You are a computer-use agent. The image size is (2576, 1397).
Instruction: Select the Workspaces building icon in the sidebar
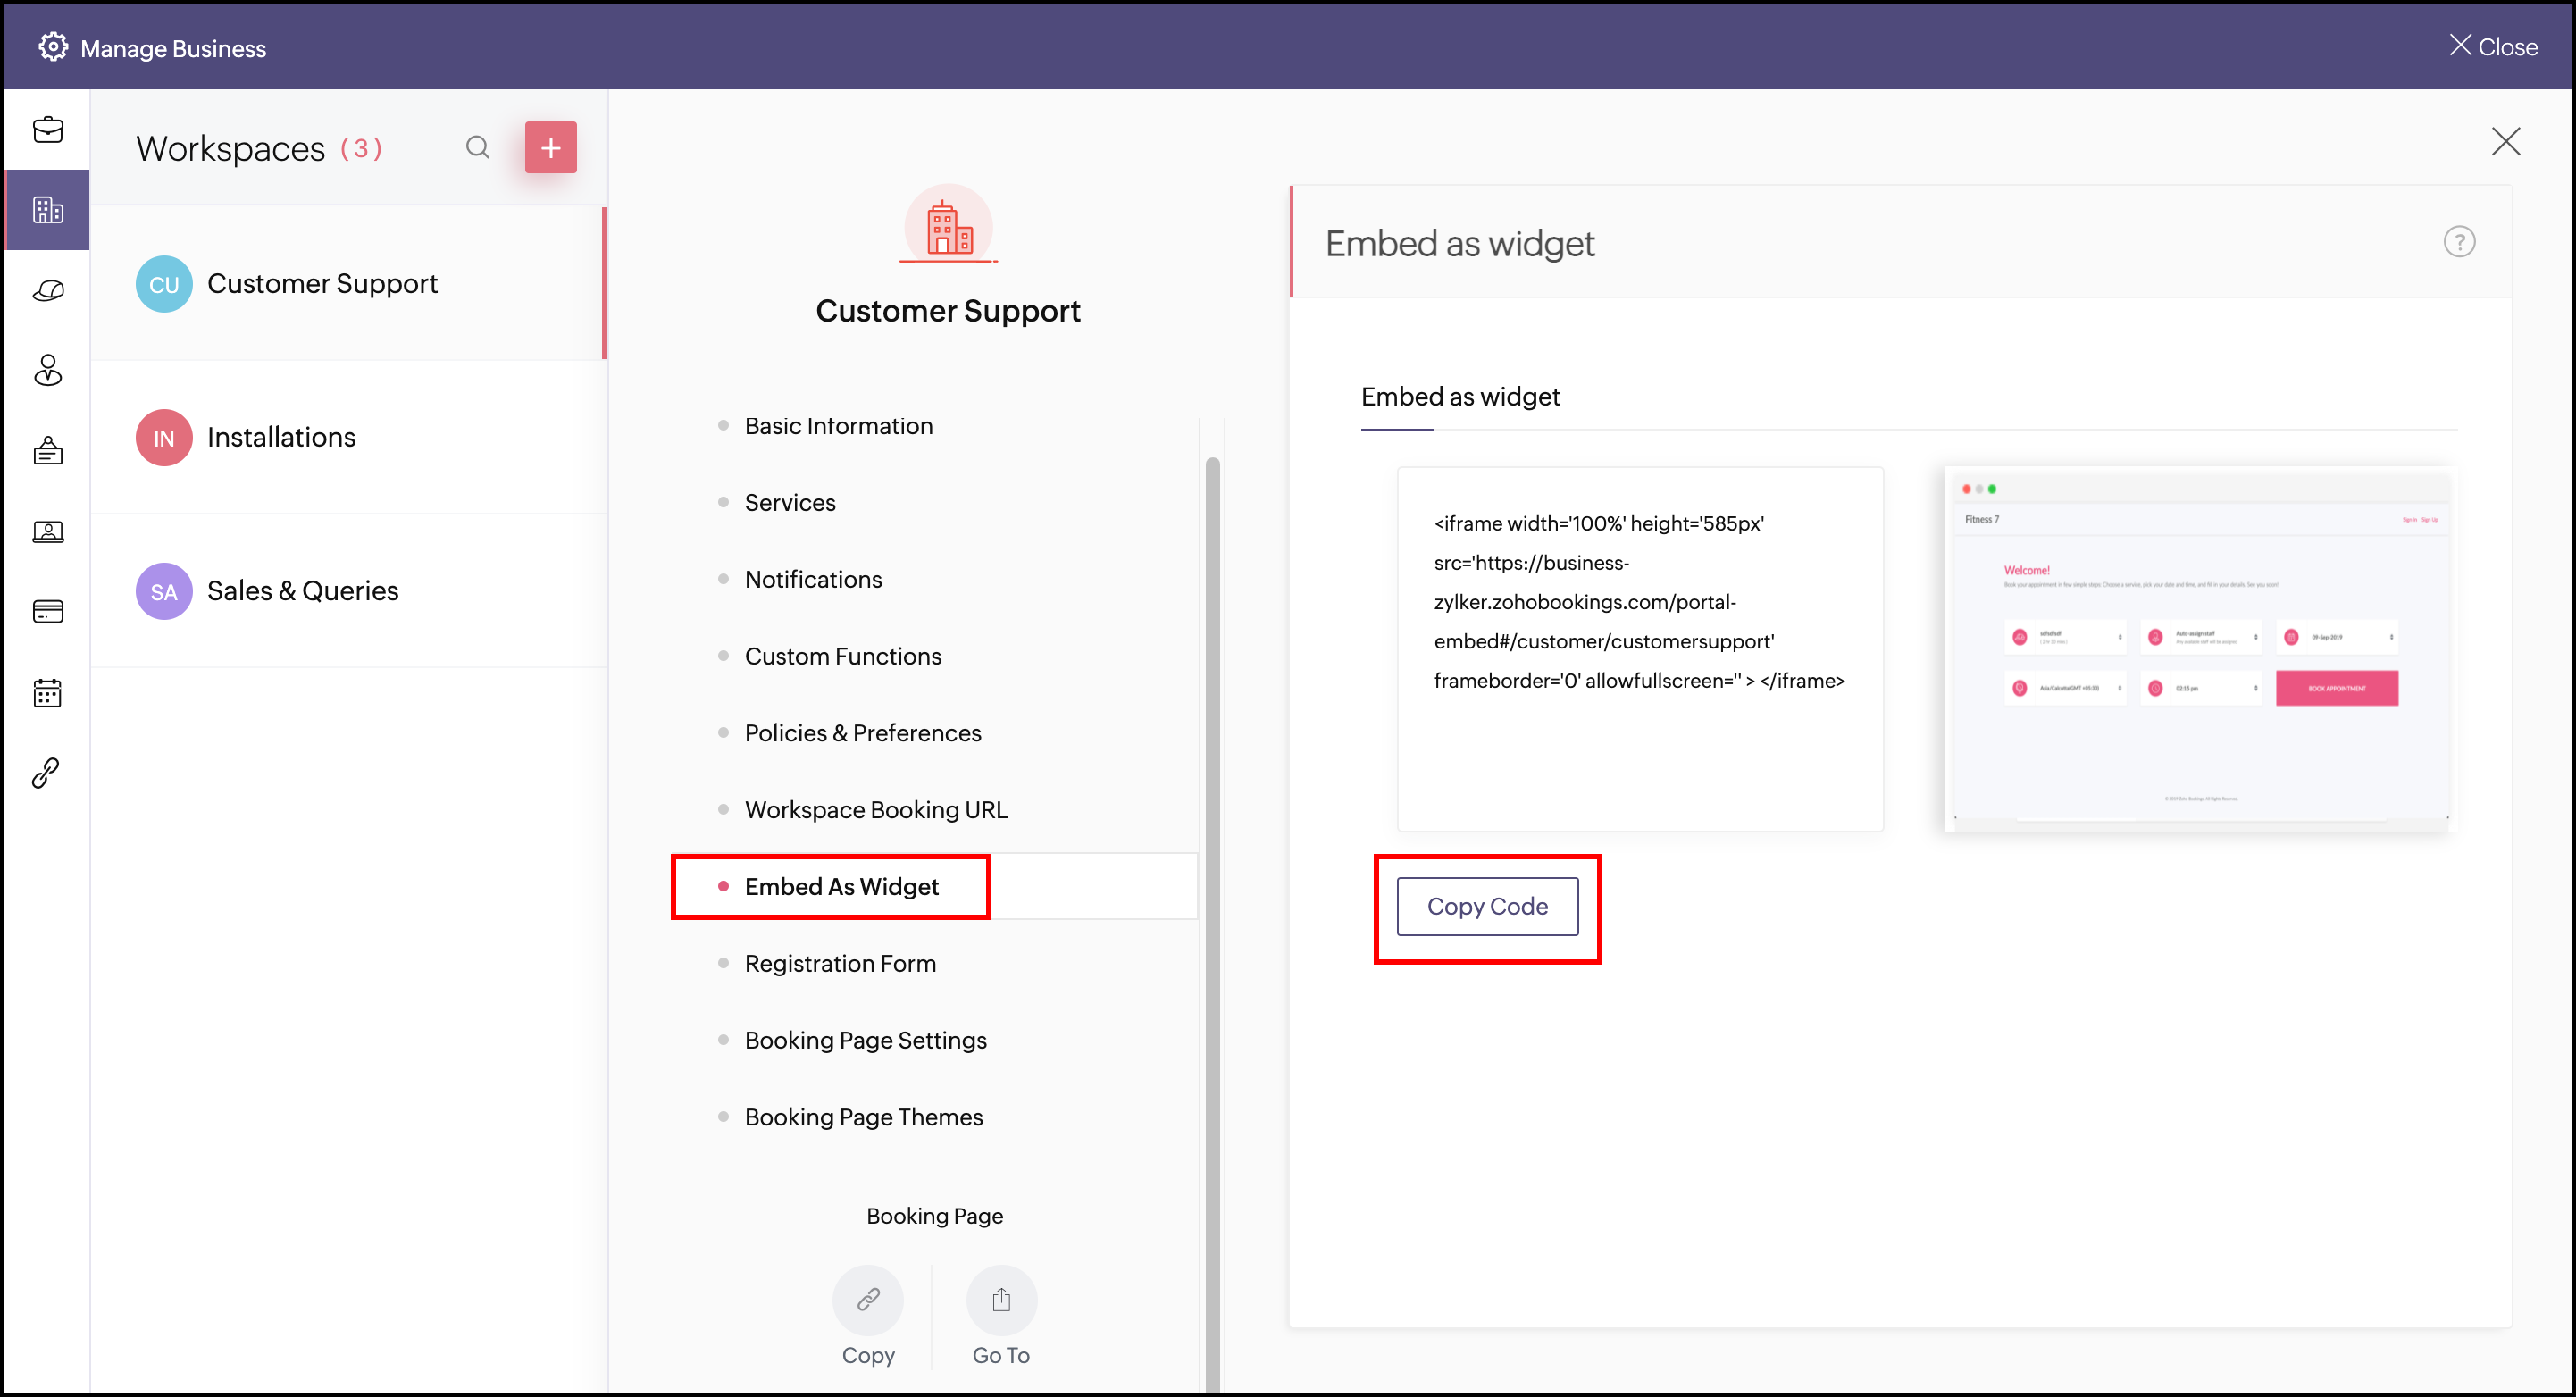[47, 210]
